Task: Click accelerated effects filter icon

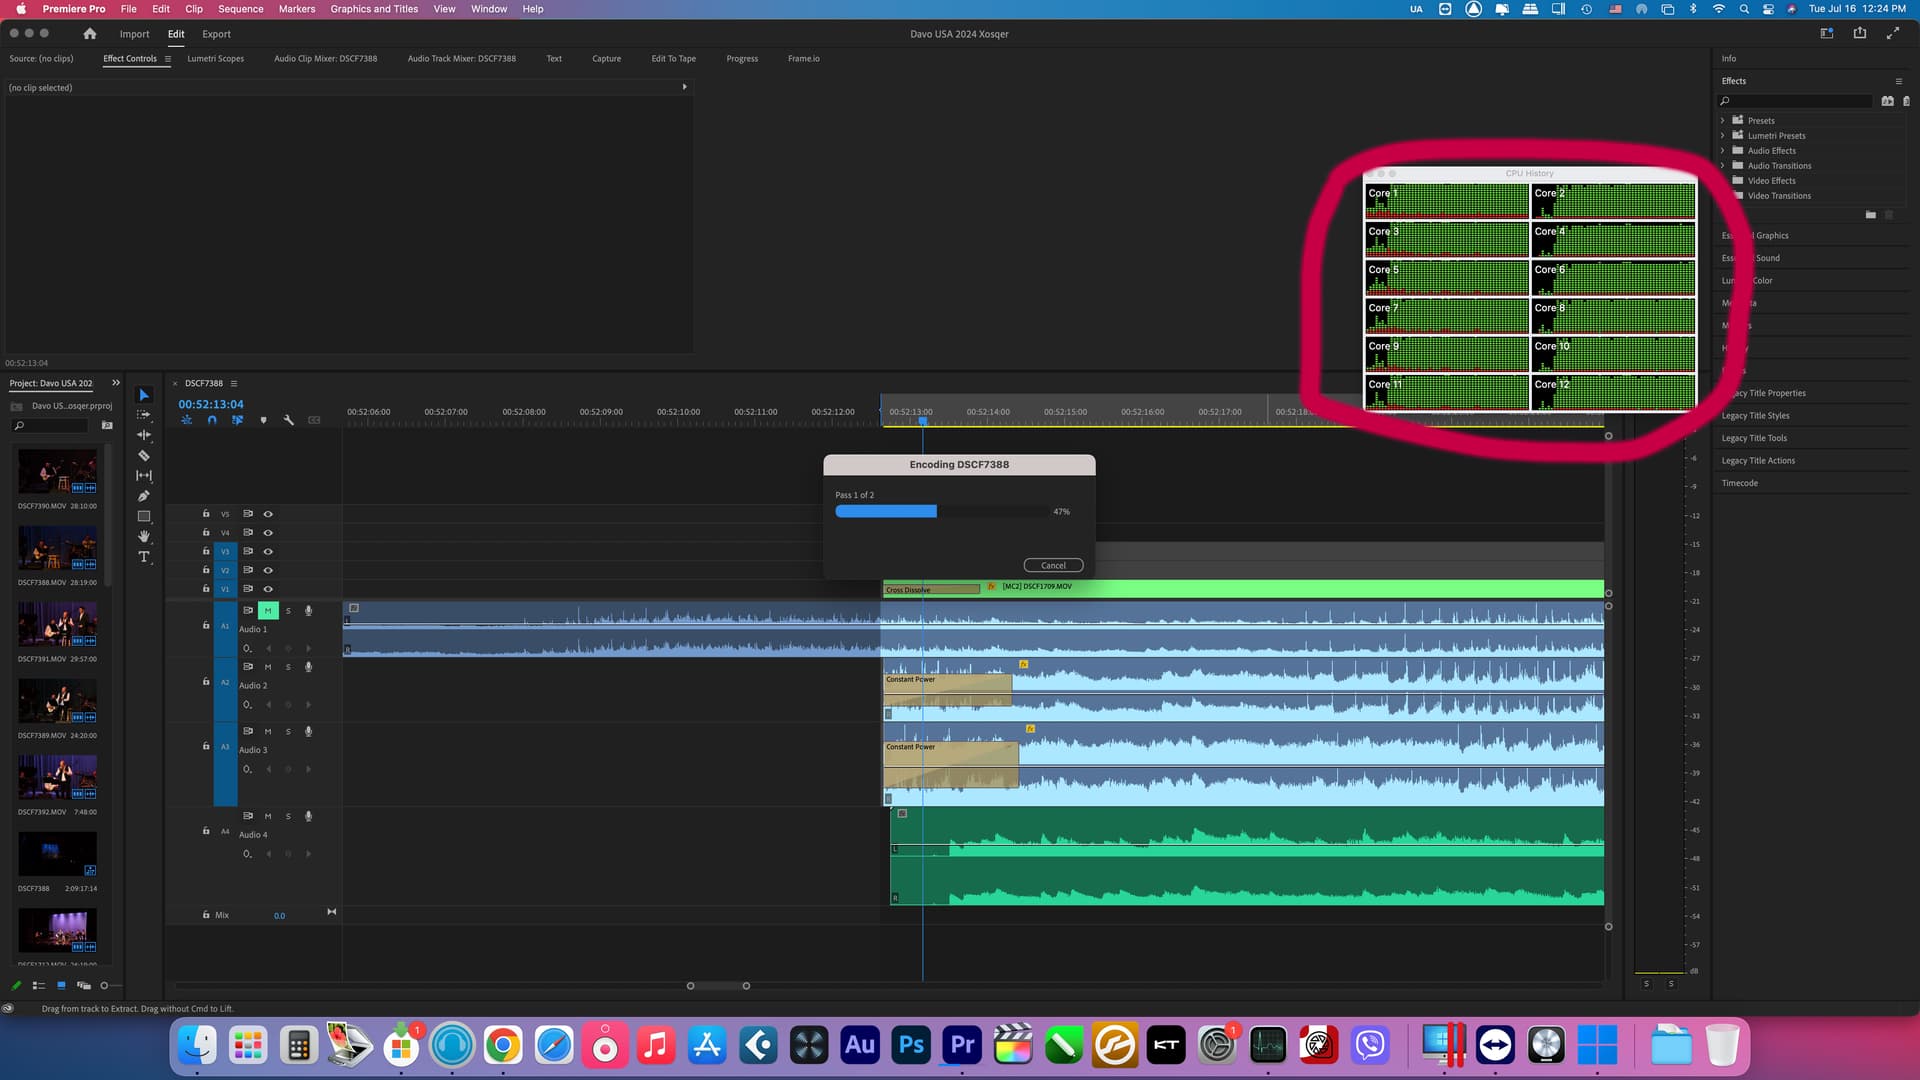Action: [x=1887, y=101]
